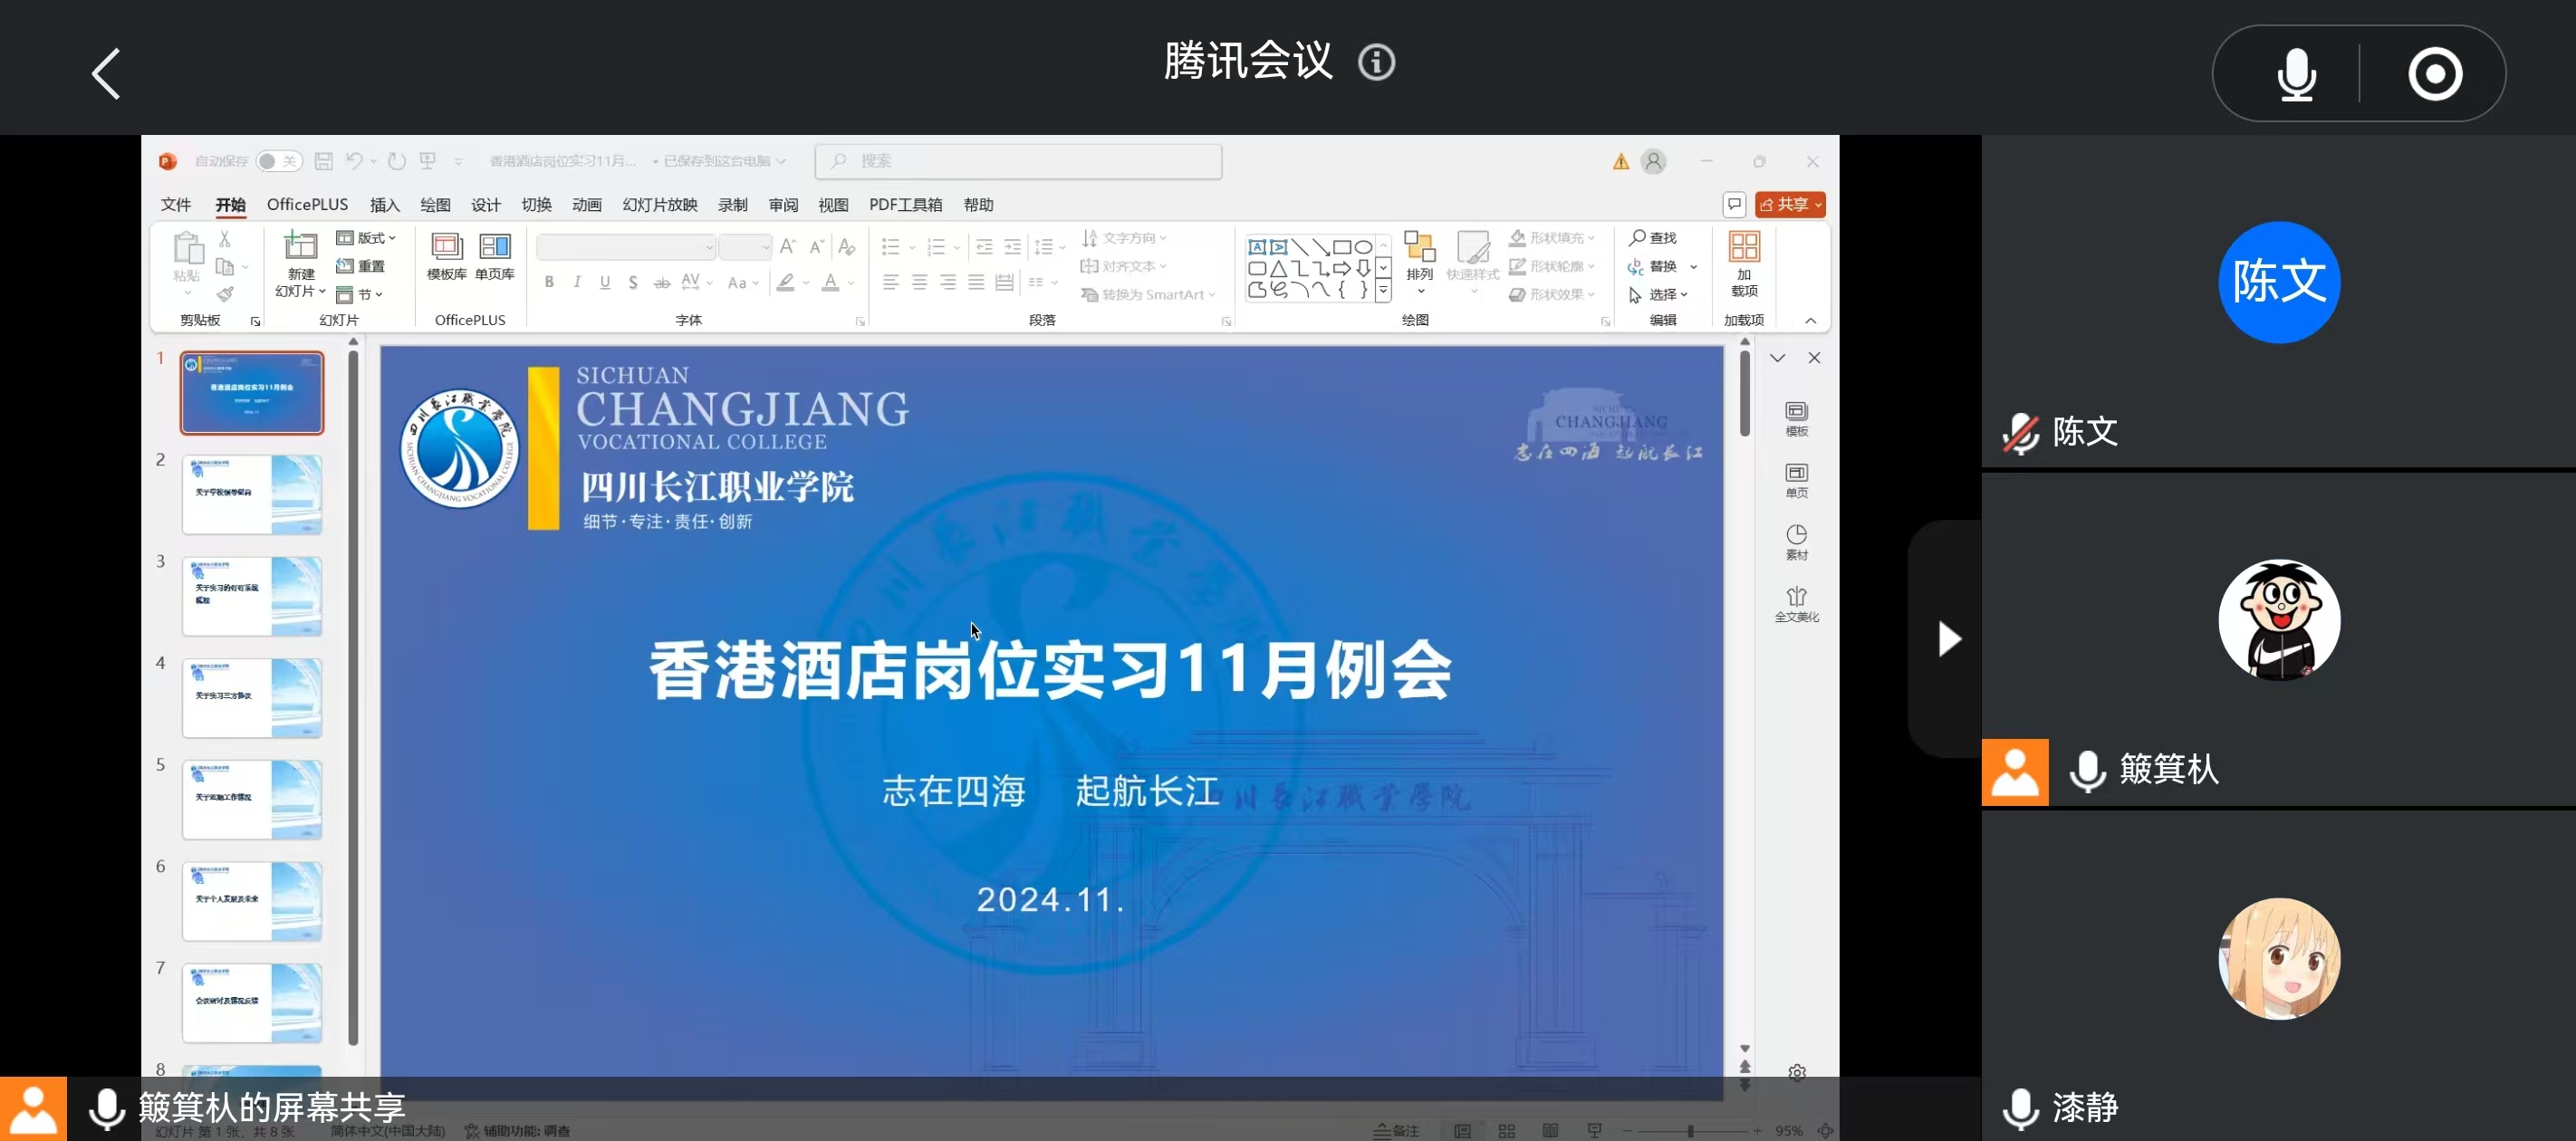Open the 选择 select dropdown
Image resolution: width=2576 pixels, height=1141 pixels.
(1659, 294)
